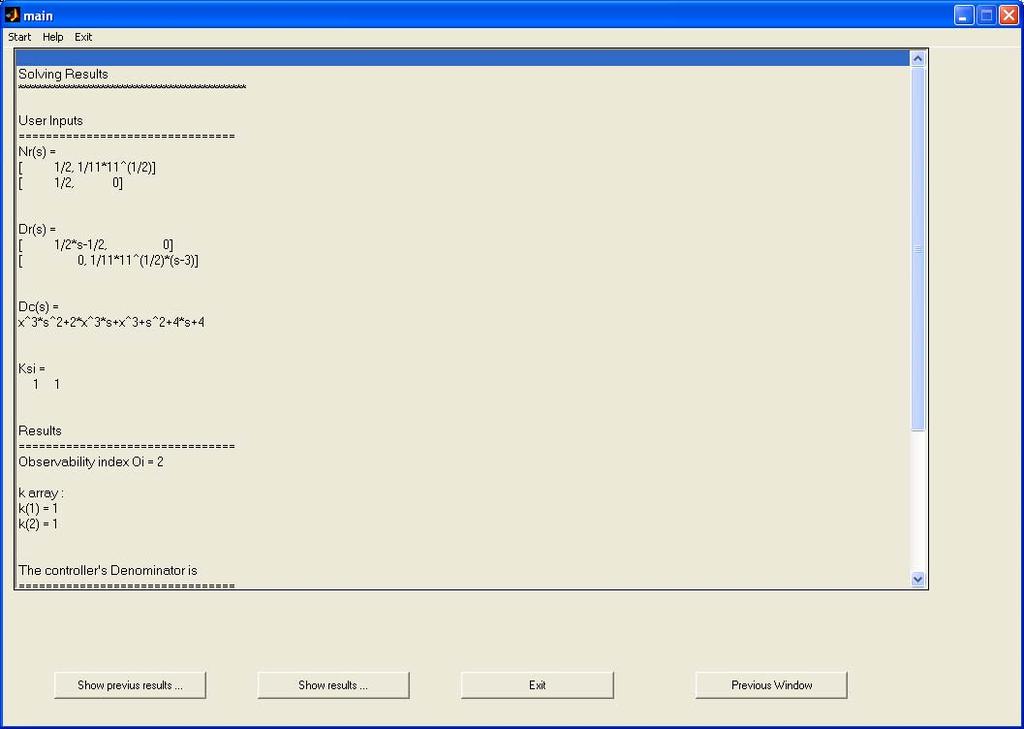This screenshot has height=729, width=1024.
Task: Click the Show results button
Action: click(333, 685)
